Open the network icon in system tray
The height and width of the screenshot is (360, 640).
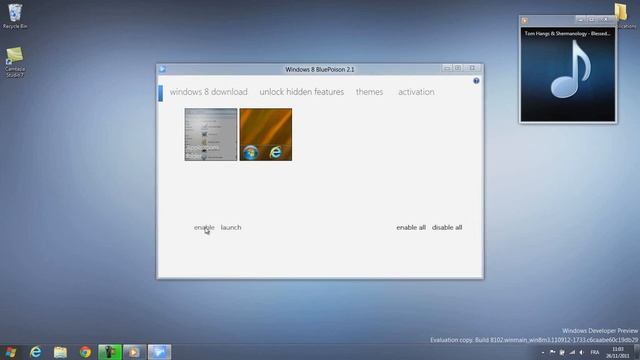pyautogui.click(x=572, y=352)
